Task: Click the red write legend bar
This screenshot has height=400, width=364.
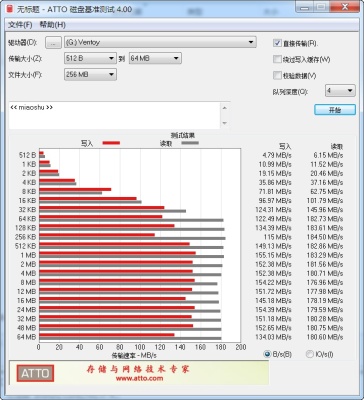Action: [111, 143]
